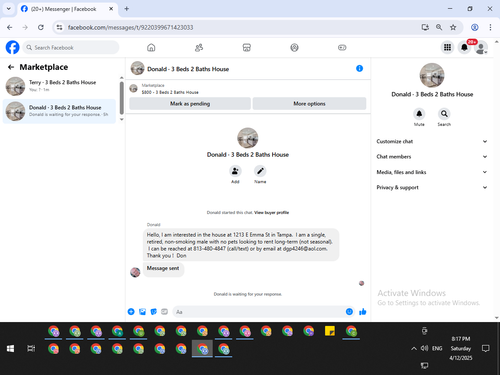Show hidden system tray icons chevron
The height and width of the screenshot is (375, 500).
pyautogui.click(x=414, y=349)
